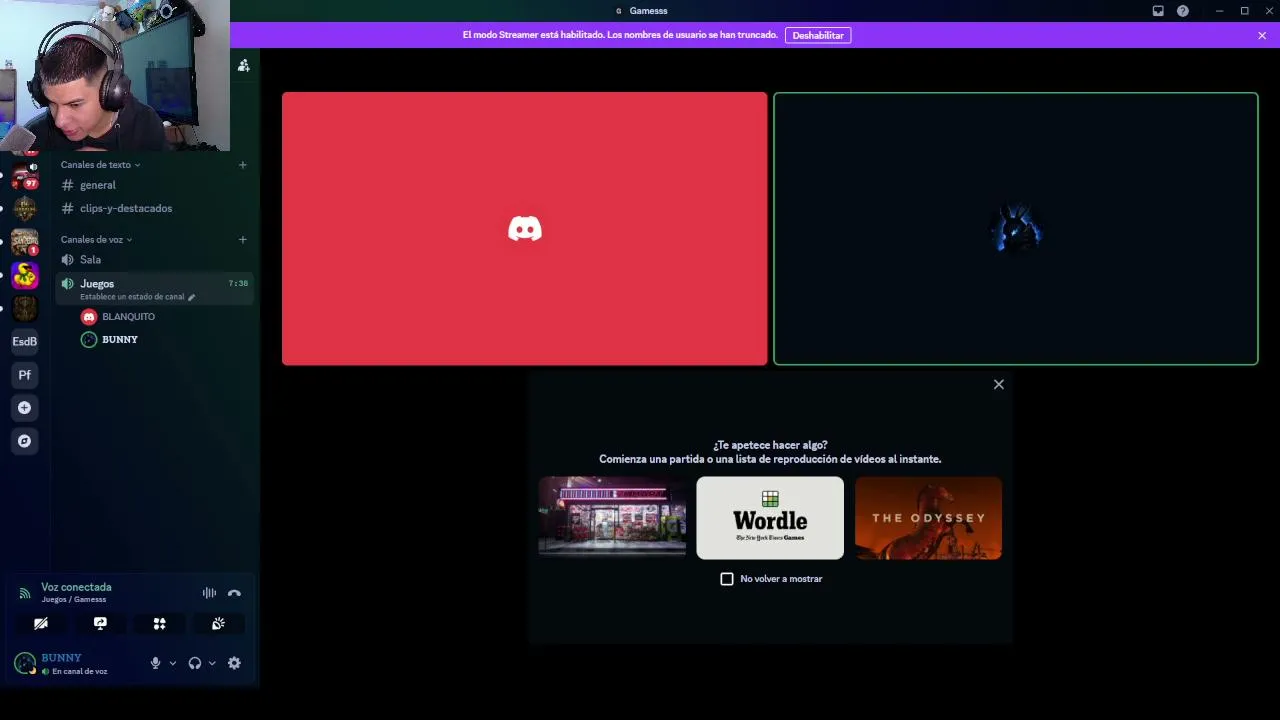Launch the Wordle activity card
1280x720 pixels.
pyautogui.click(x=770, y=518)
